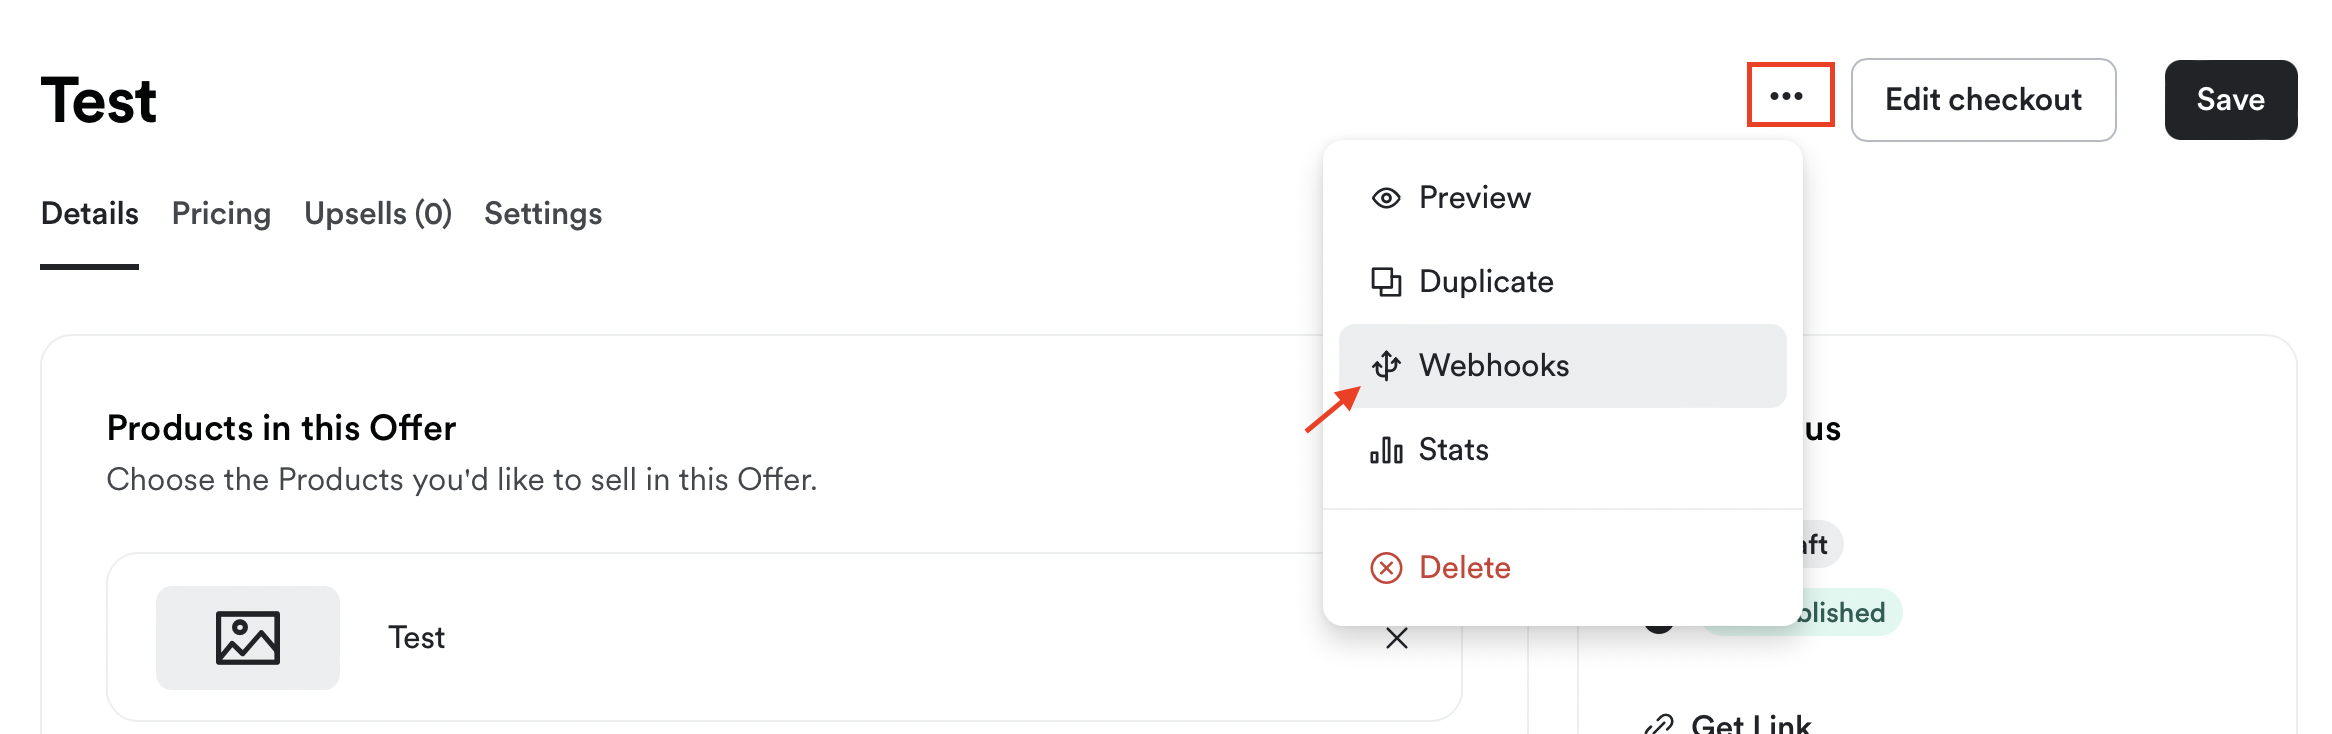Click the Test product image placeholder
The width and height of the screenshot is (2332, 734).
click(x=248, y=638)
